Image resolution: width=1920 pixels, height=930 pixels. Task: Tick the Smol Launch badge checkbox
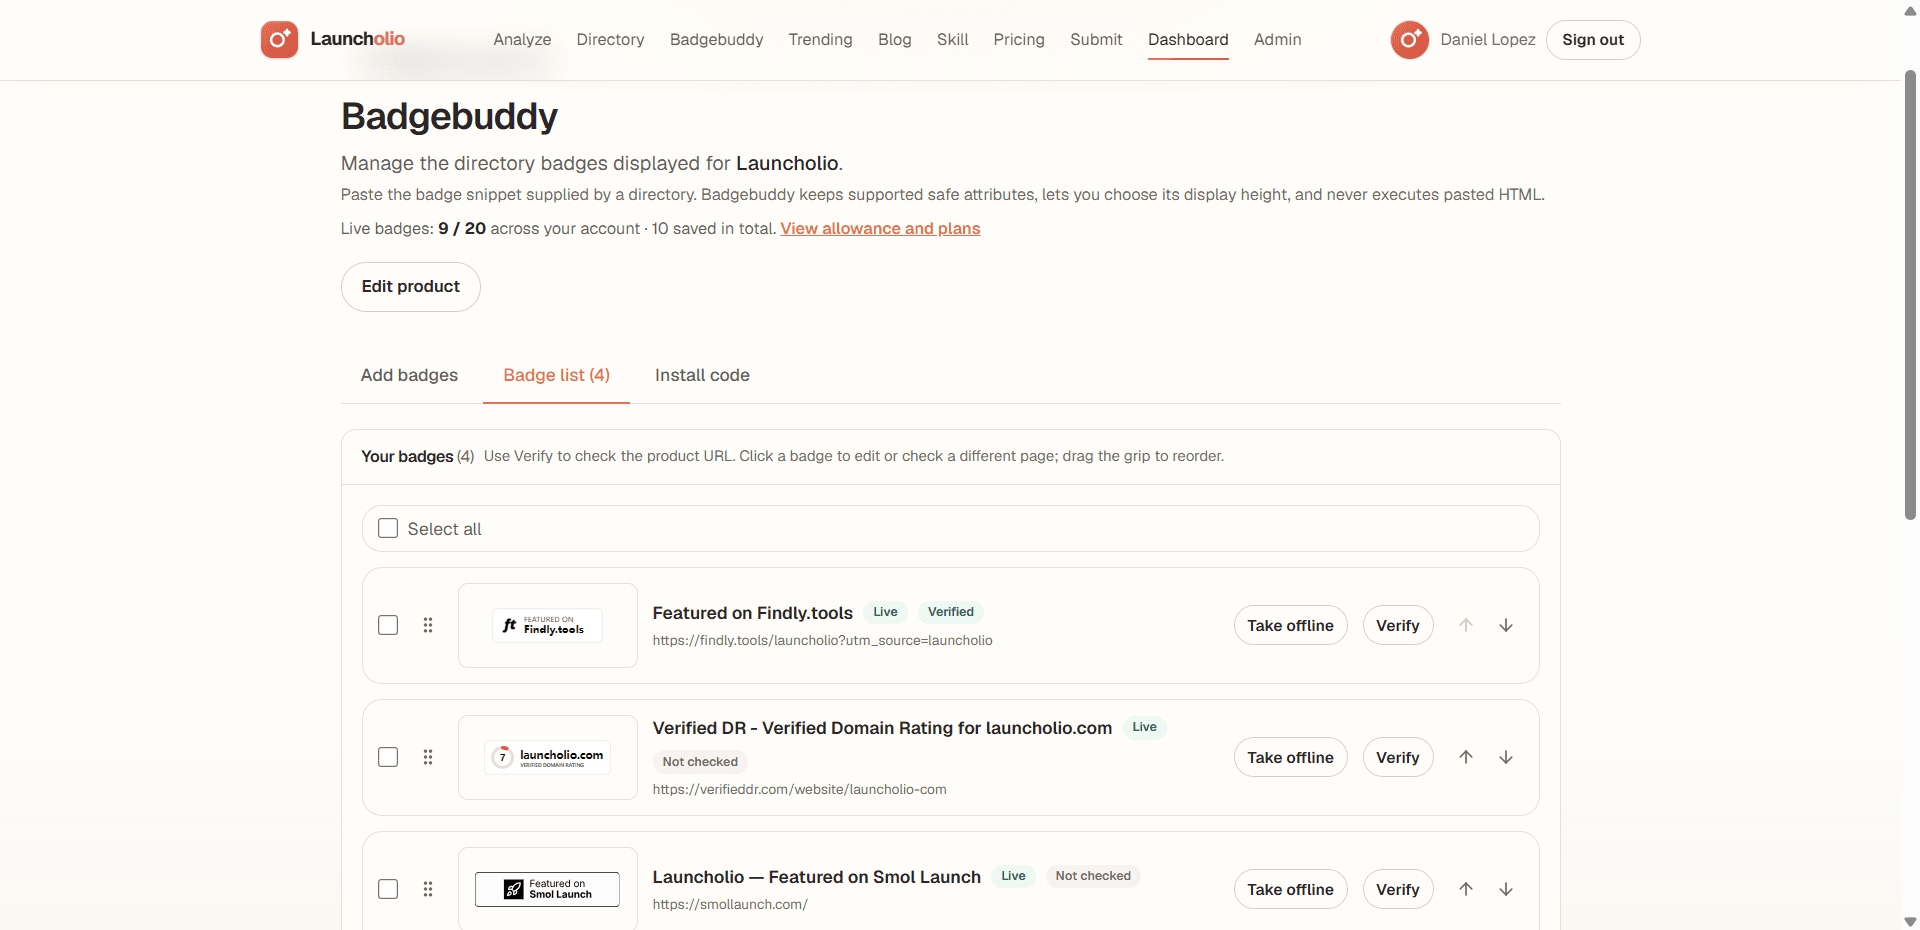(388, 889)
